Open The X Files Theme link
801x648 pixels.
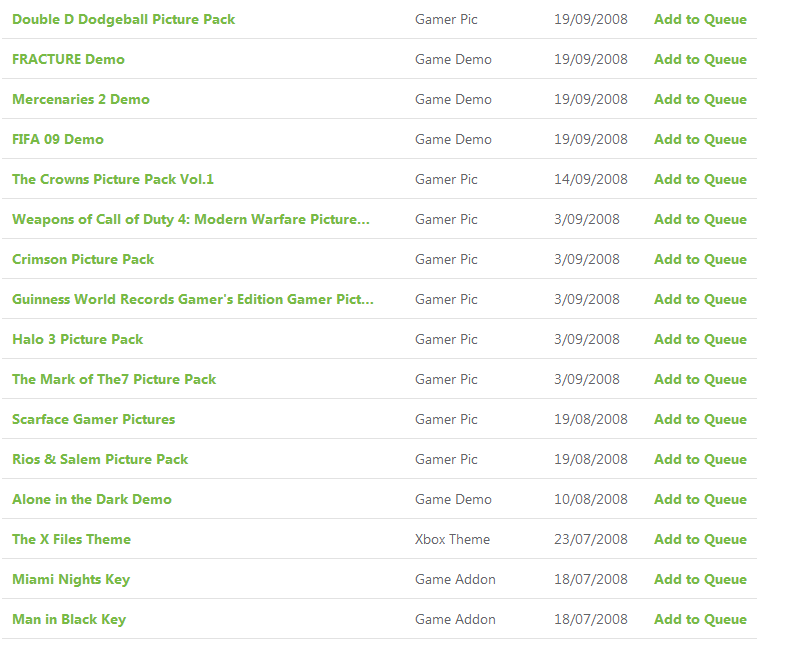[72, 539]
